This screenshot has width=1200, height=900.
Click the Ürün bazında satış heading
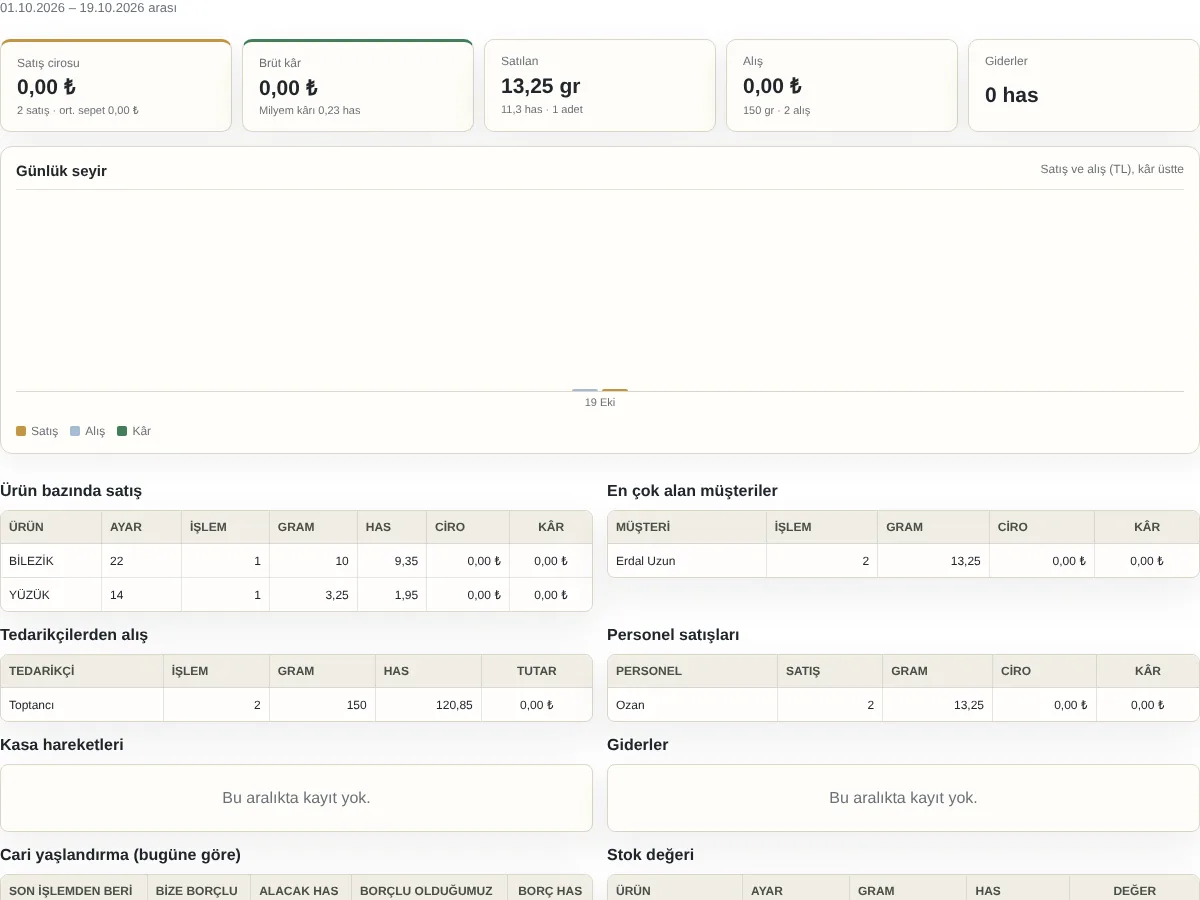pos(71,491)
